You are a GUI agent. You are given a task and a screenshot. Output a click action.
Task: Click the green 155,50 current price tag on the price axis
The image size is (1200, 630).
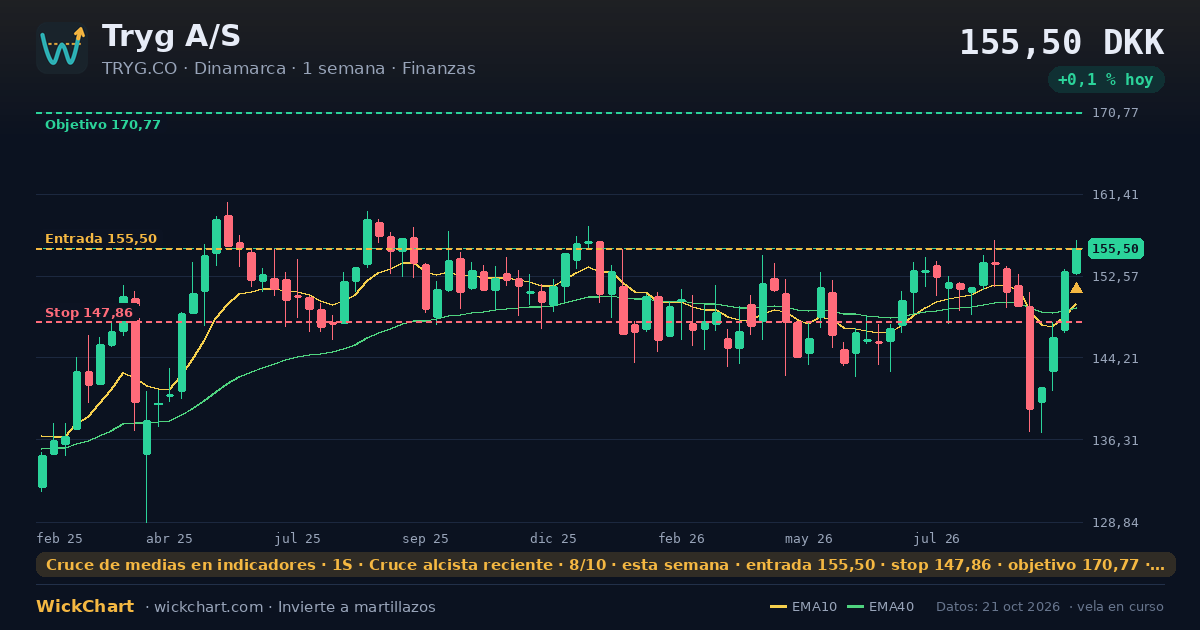1116,249
